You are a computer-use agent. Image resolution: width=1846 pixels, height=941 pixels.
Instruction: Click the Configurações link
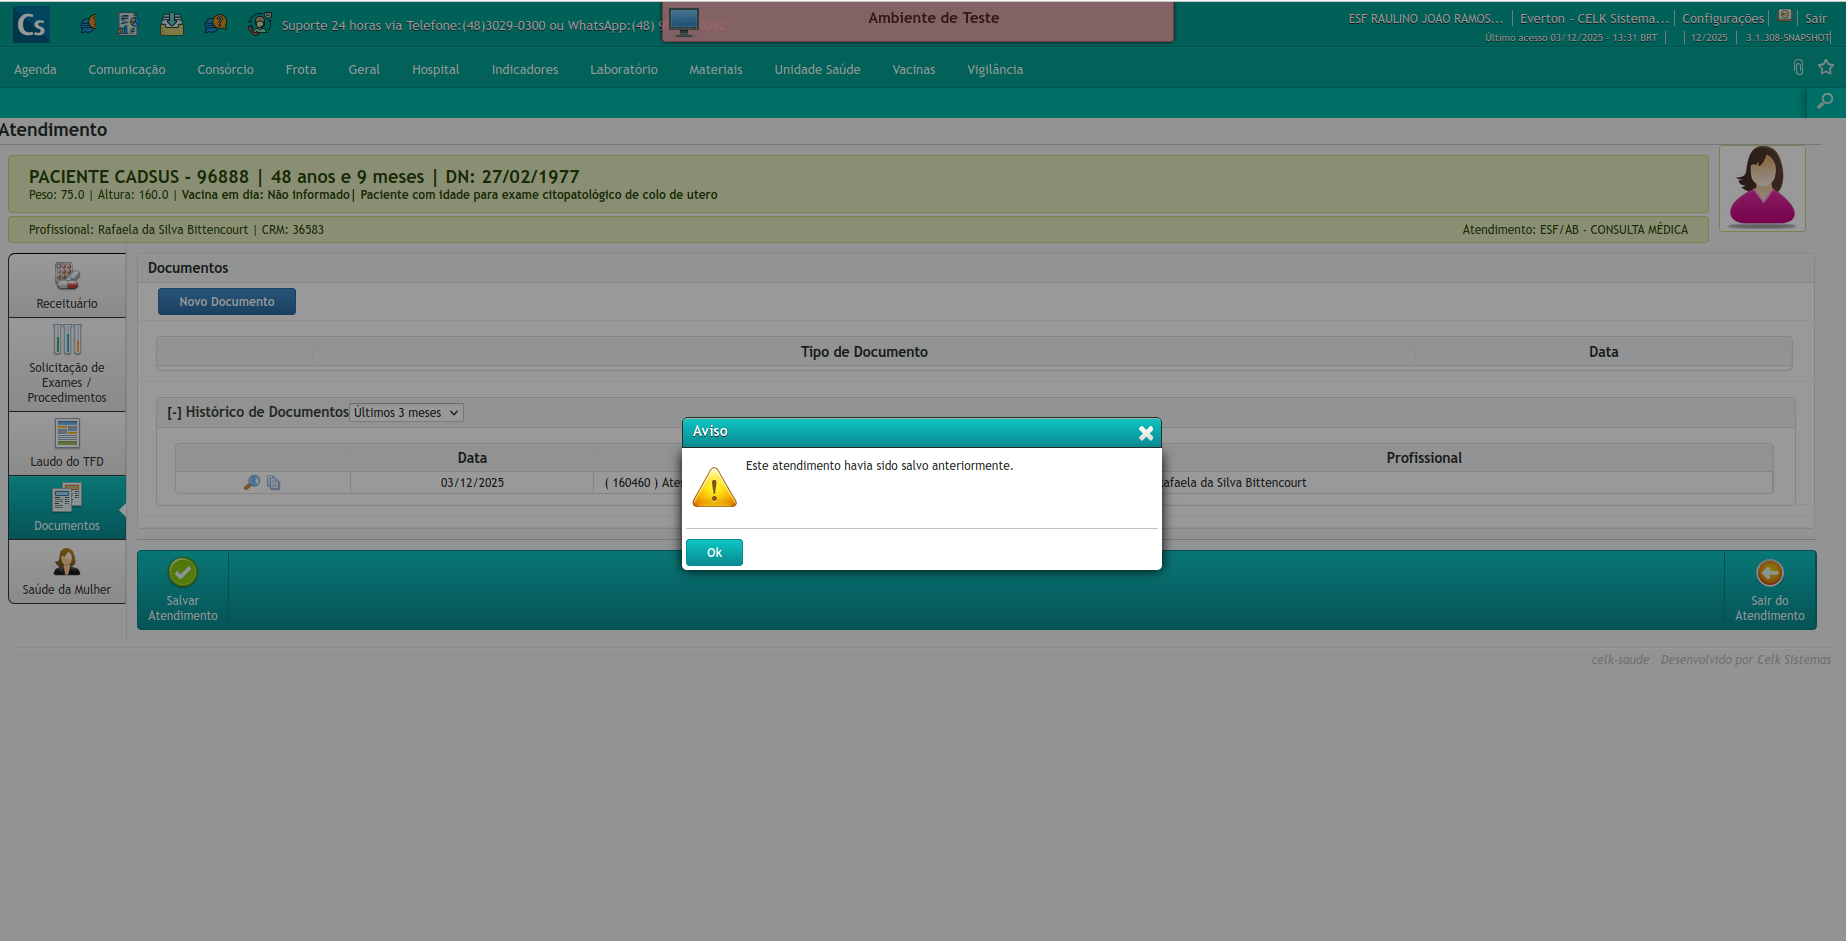(1722, 18)
